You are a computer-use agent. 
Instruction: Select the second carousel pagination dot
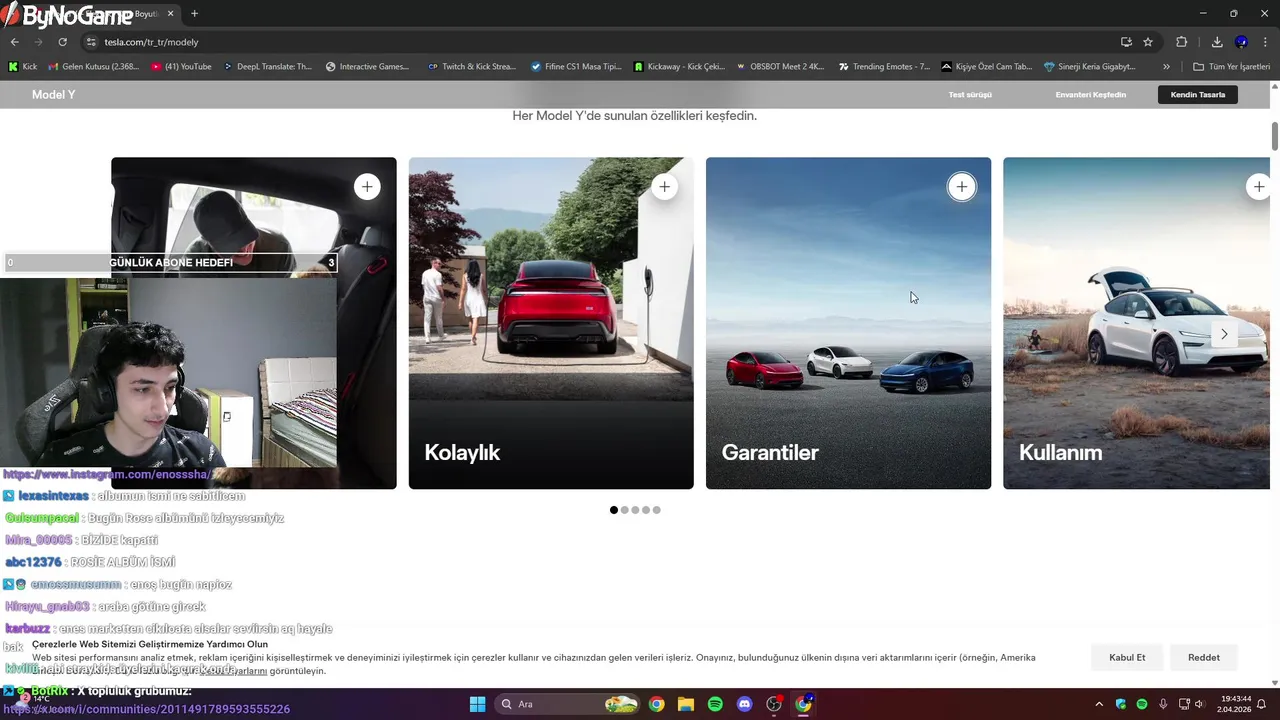pyautogui.click(x=625, y=510)
